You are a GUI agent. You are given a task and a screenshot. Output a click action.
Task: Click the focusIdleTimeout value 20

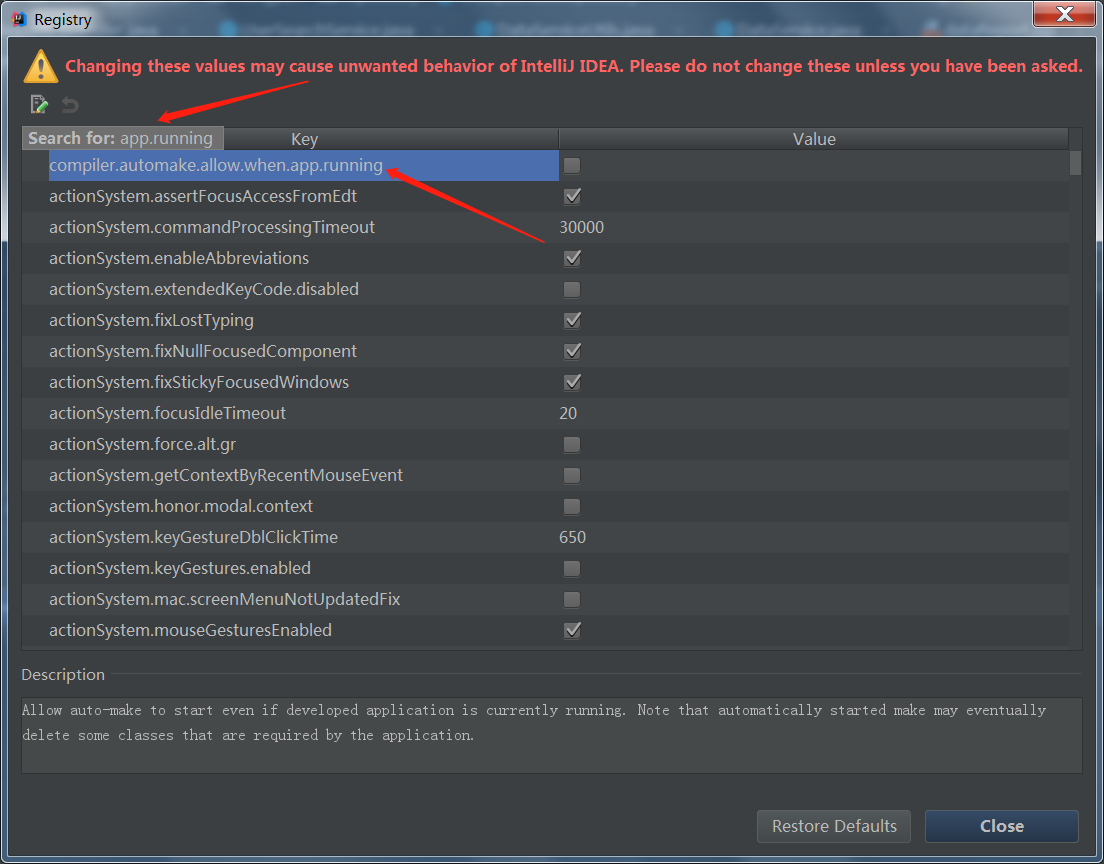click(568, 413)
